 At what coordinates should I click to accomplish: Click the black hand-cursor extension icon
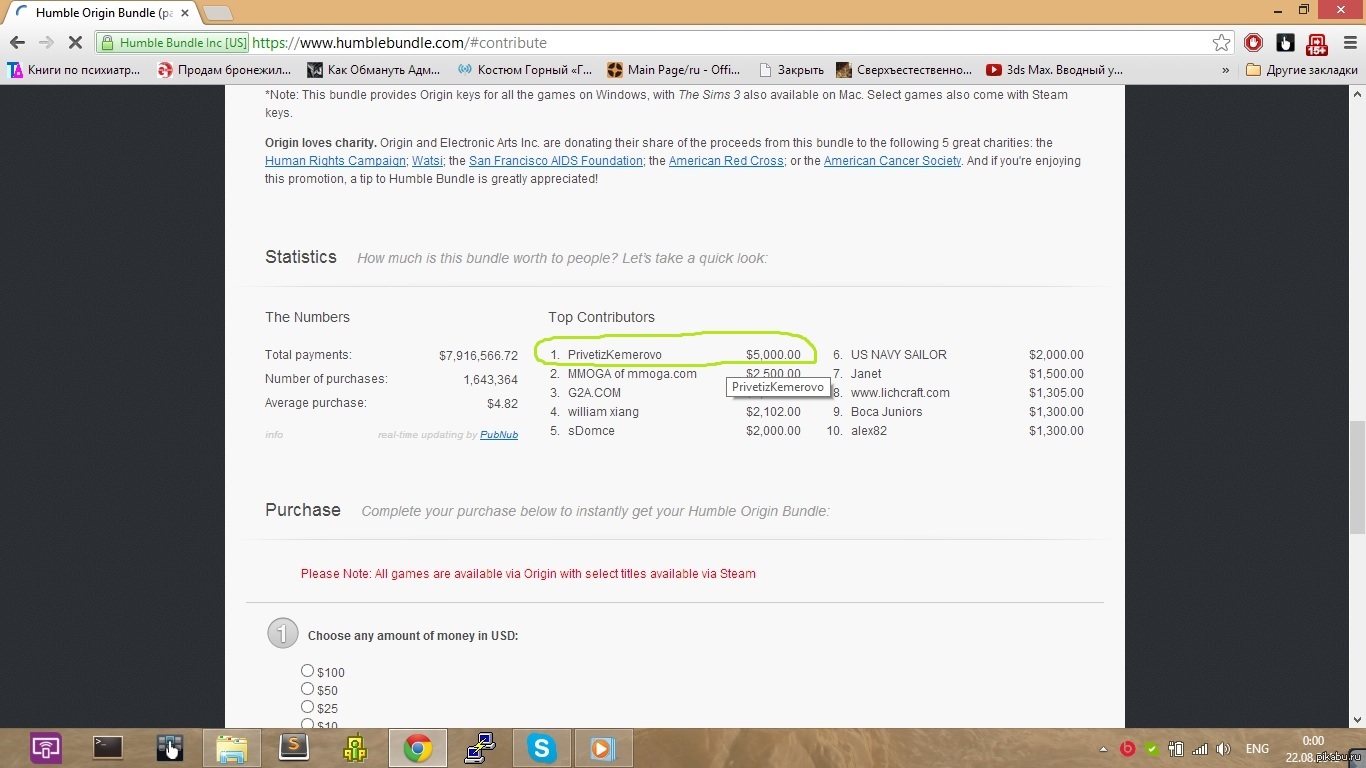coord(1285,43)
